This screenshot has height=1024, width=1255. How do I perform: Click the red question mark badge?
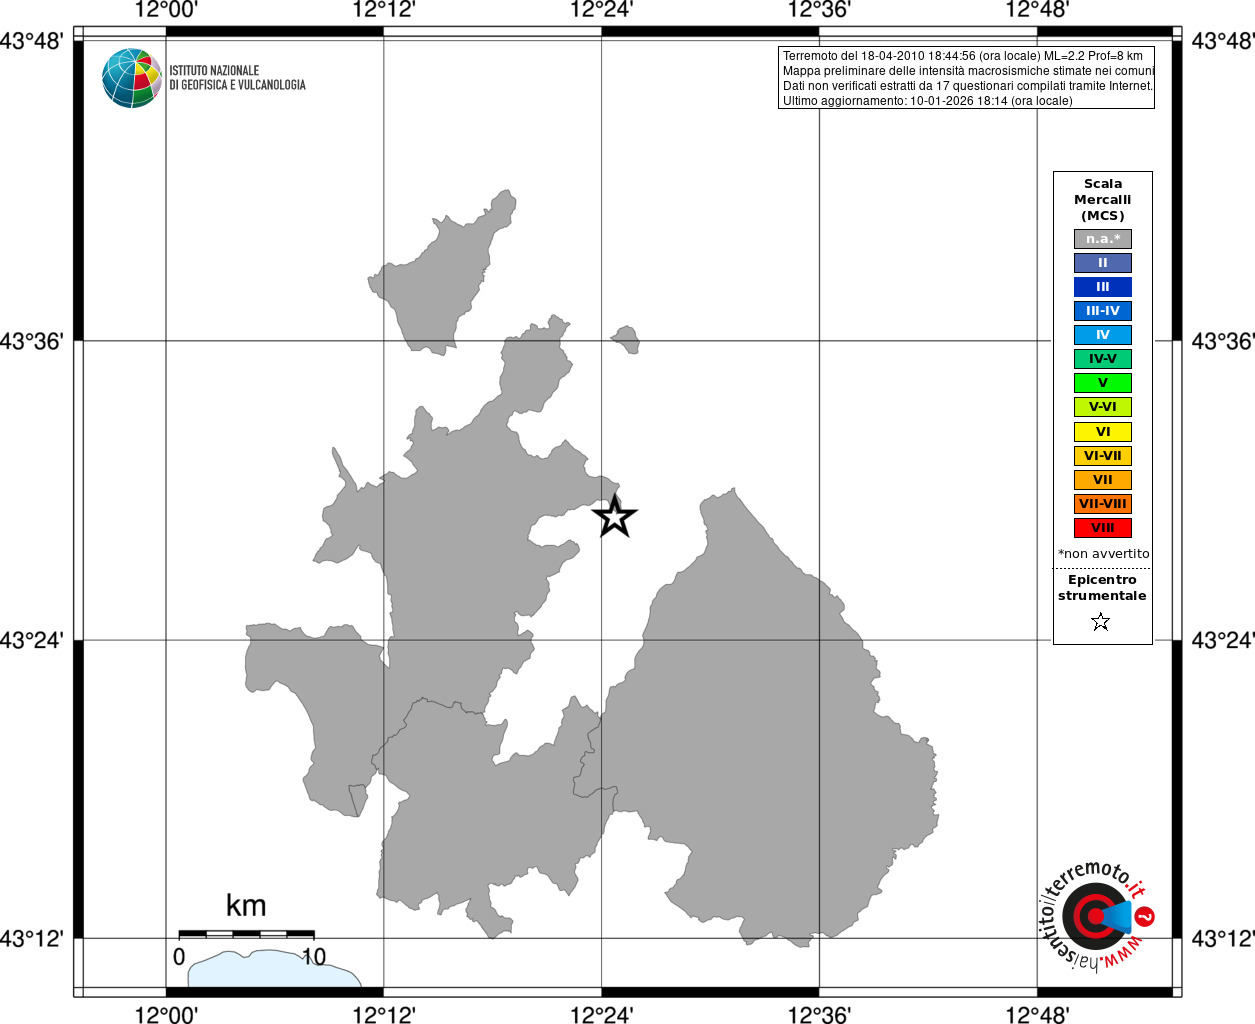1145,916
